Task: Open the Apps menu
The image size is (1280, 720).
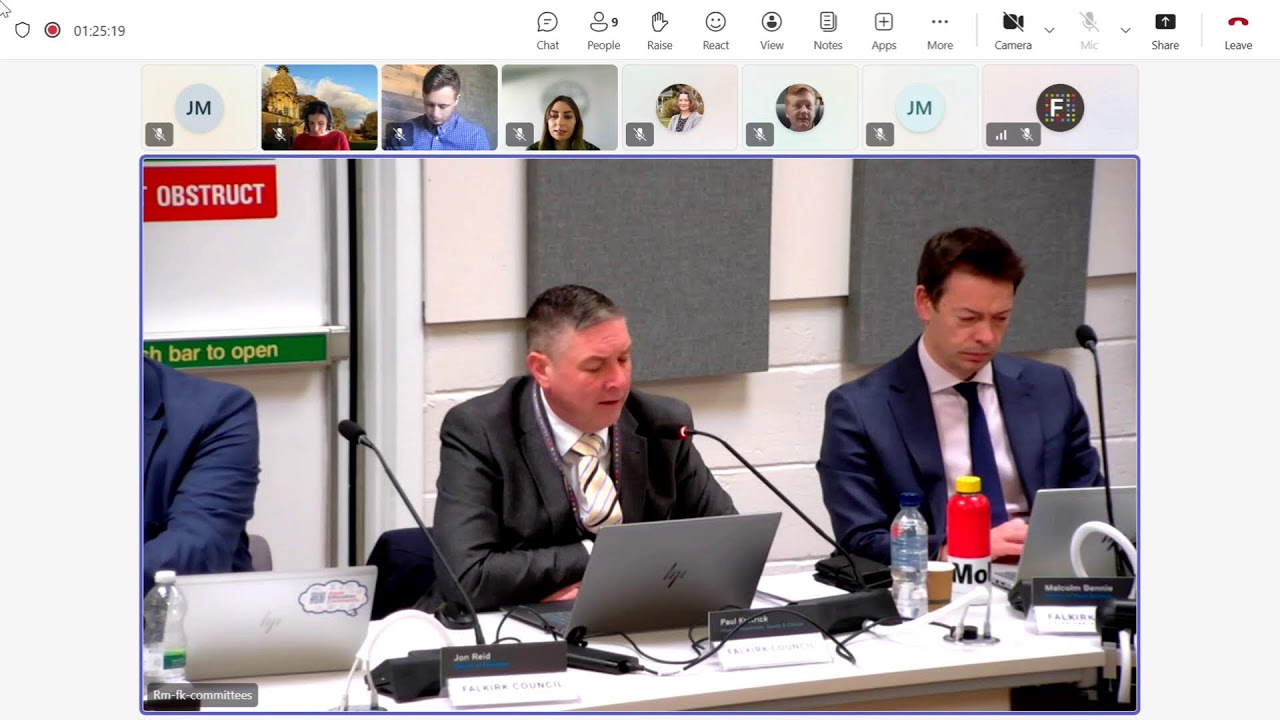Action: [x=883, y=31]
